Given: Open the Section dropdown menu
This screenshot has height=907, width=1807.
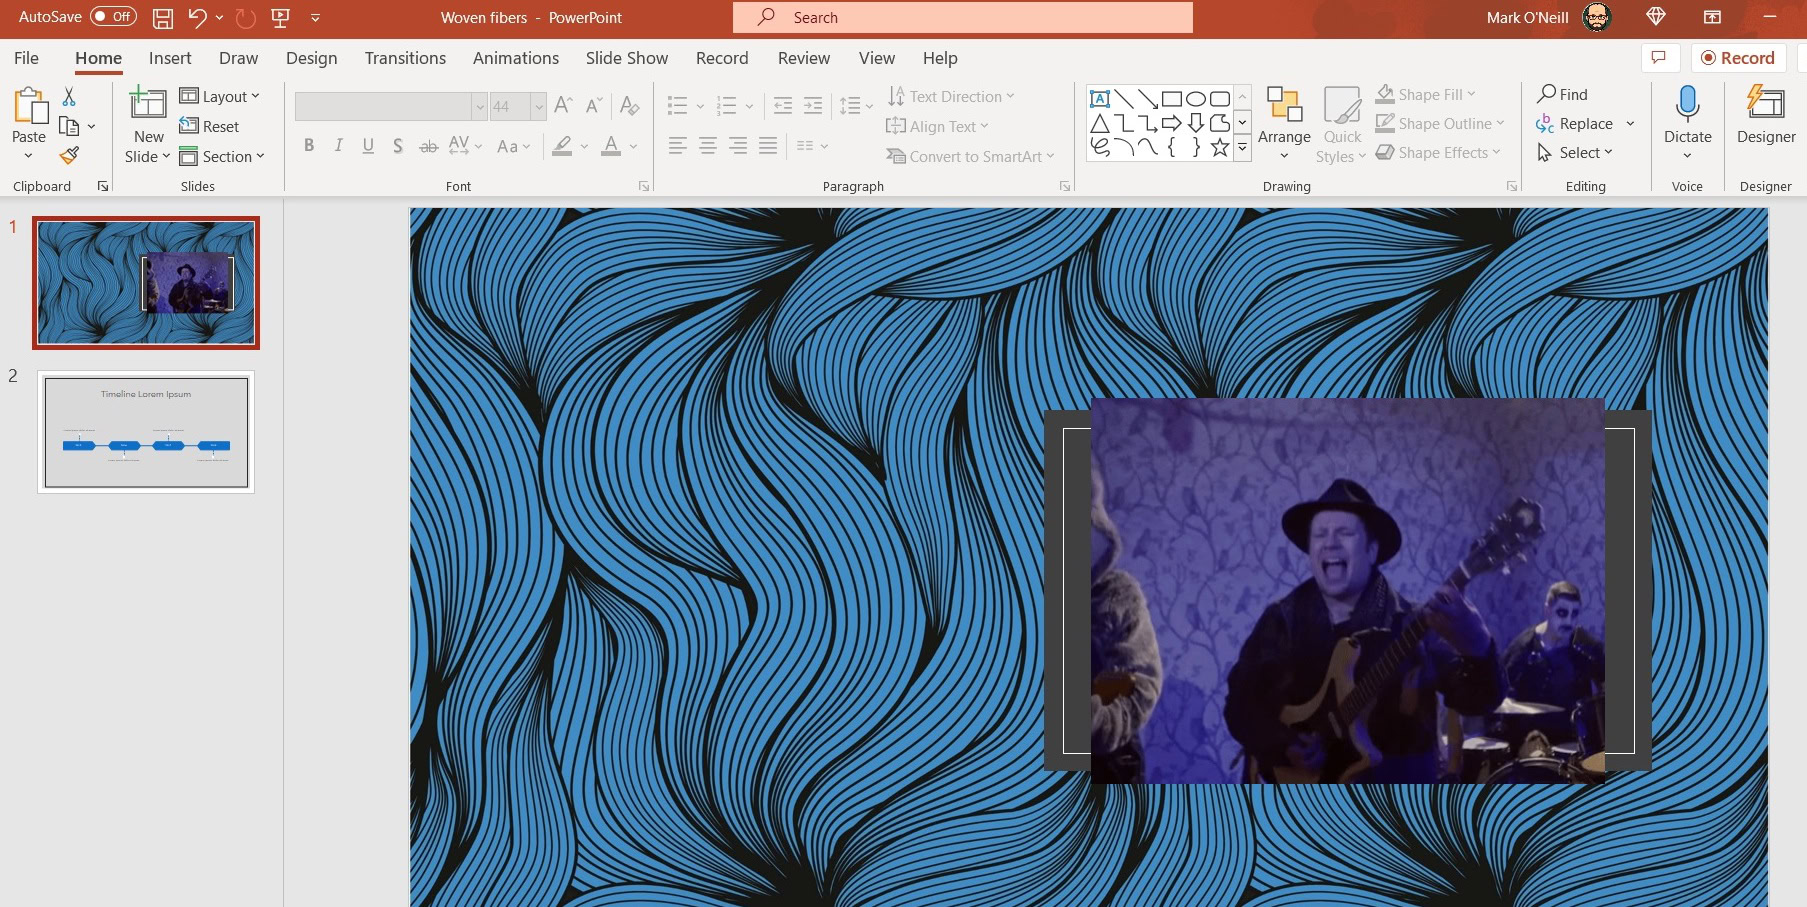Looking at the screenshot, I should (222, 157).
